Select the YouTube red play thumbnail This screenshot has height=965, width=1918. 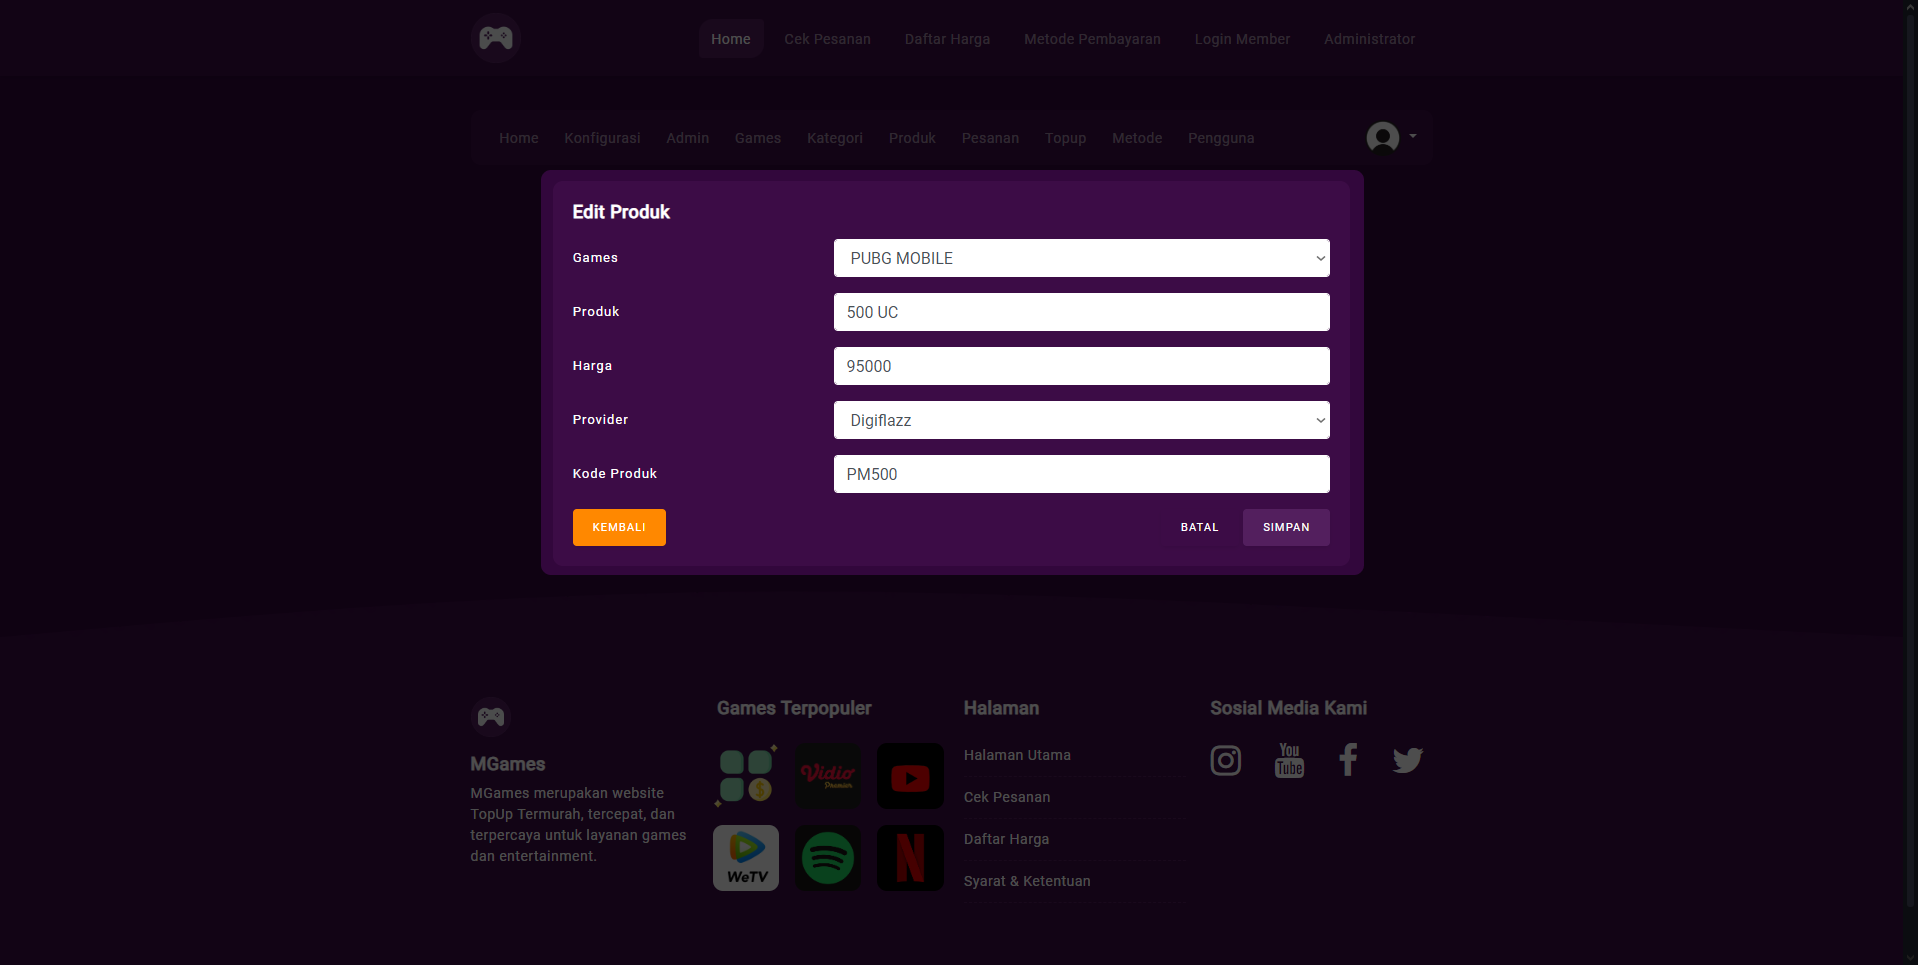tap(910, 776)
